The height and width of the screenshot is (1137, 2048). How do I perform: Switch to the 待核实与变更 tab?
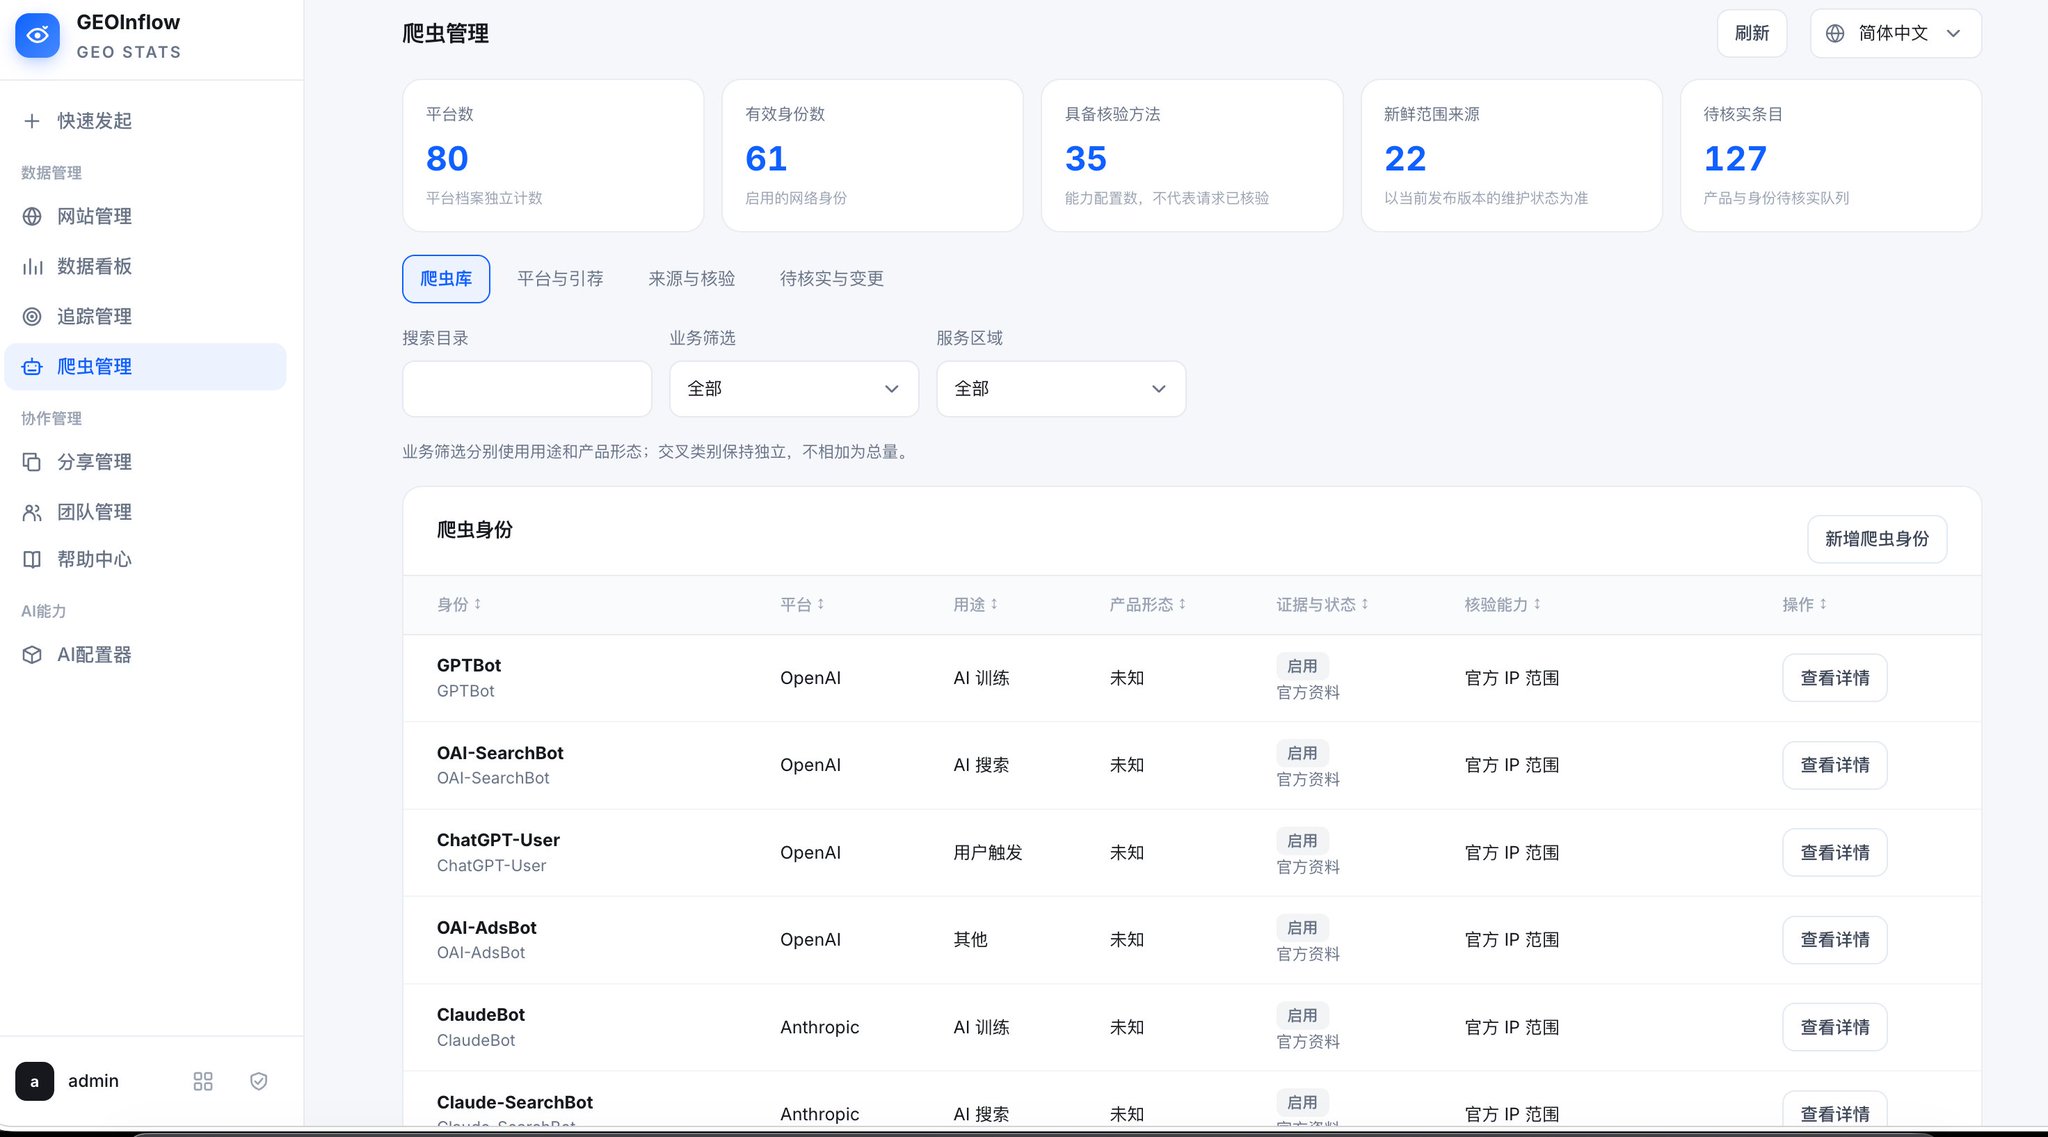(x=832, y=279)
